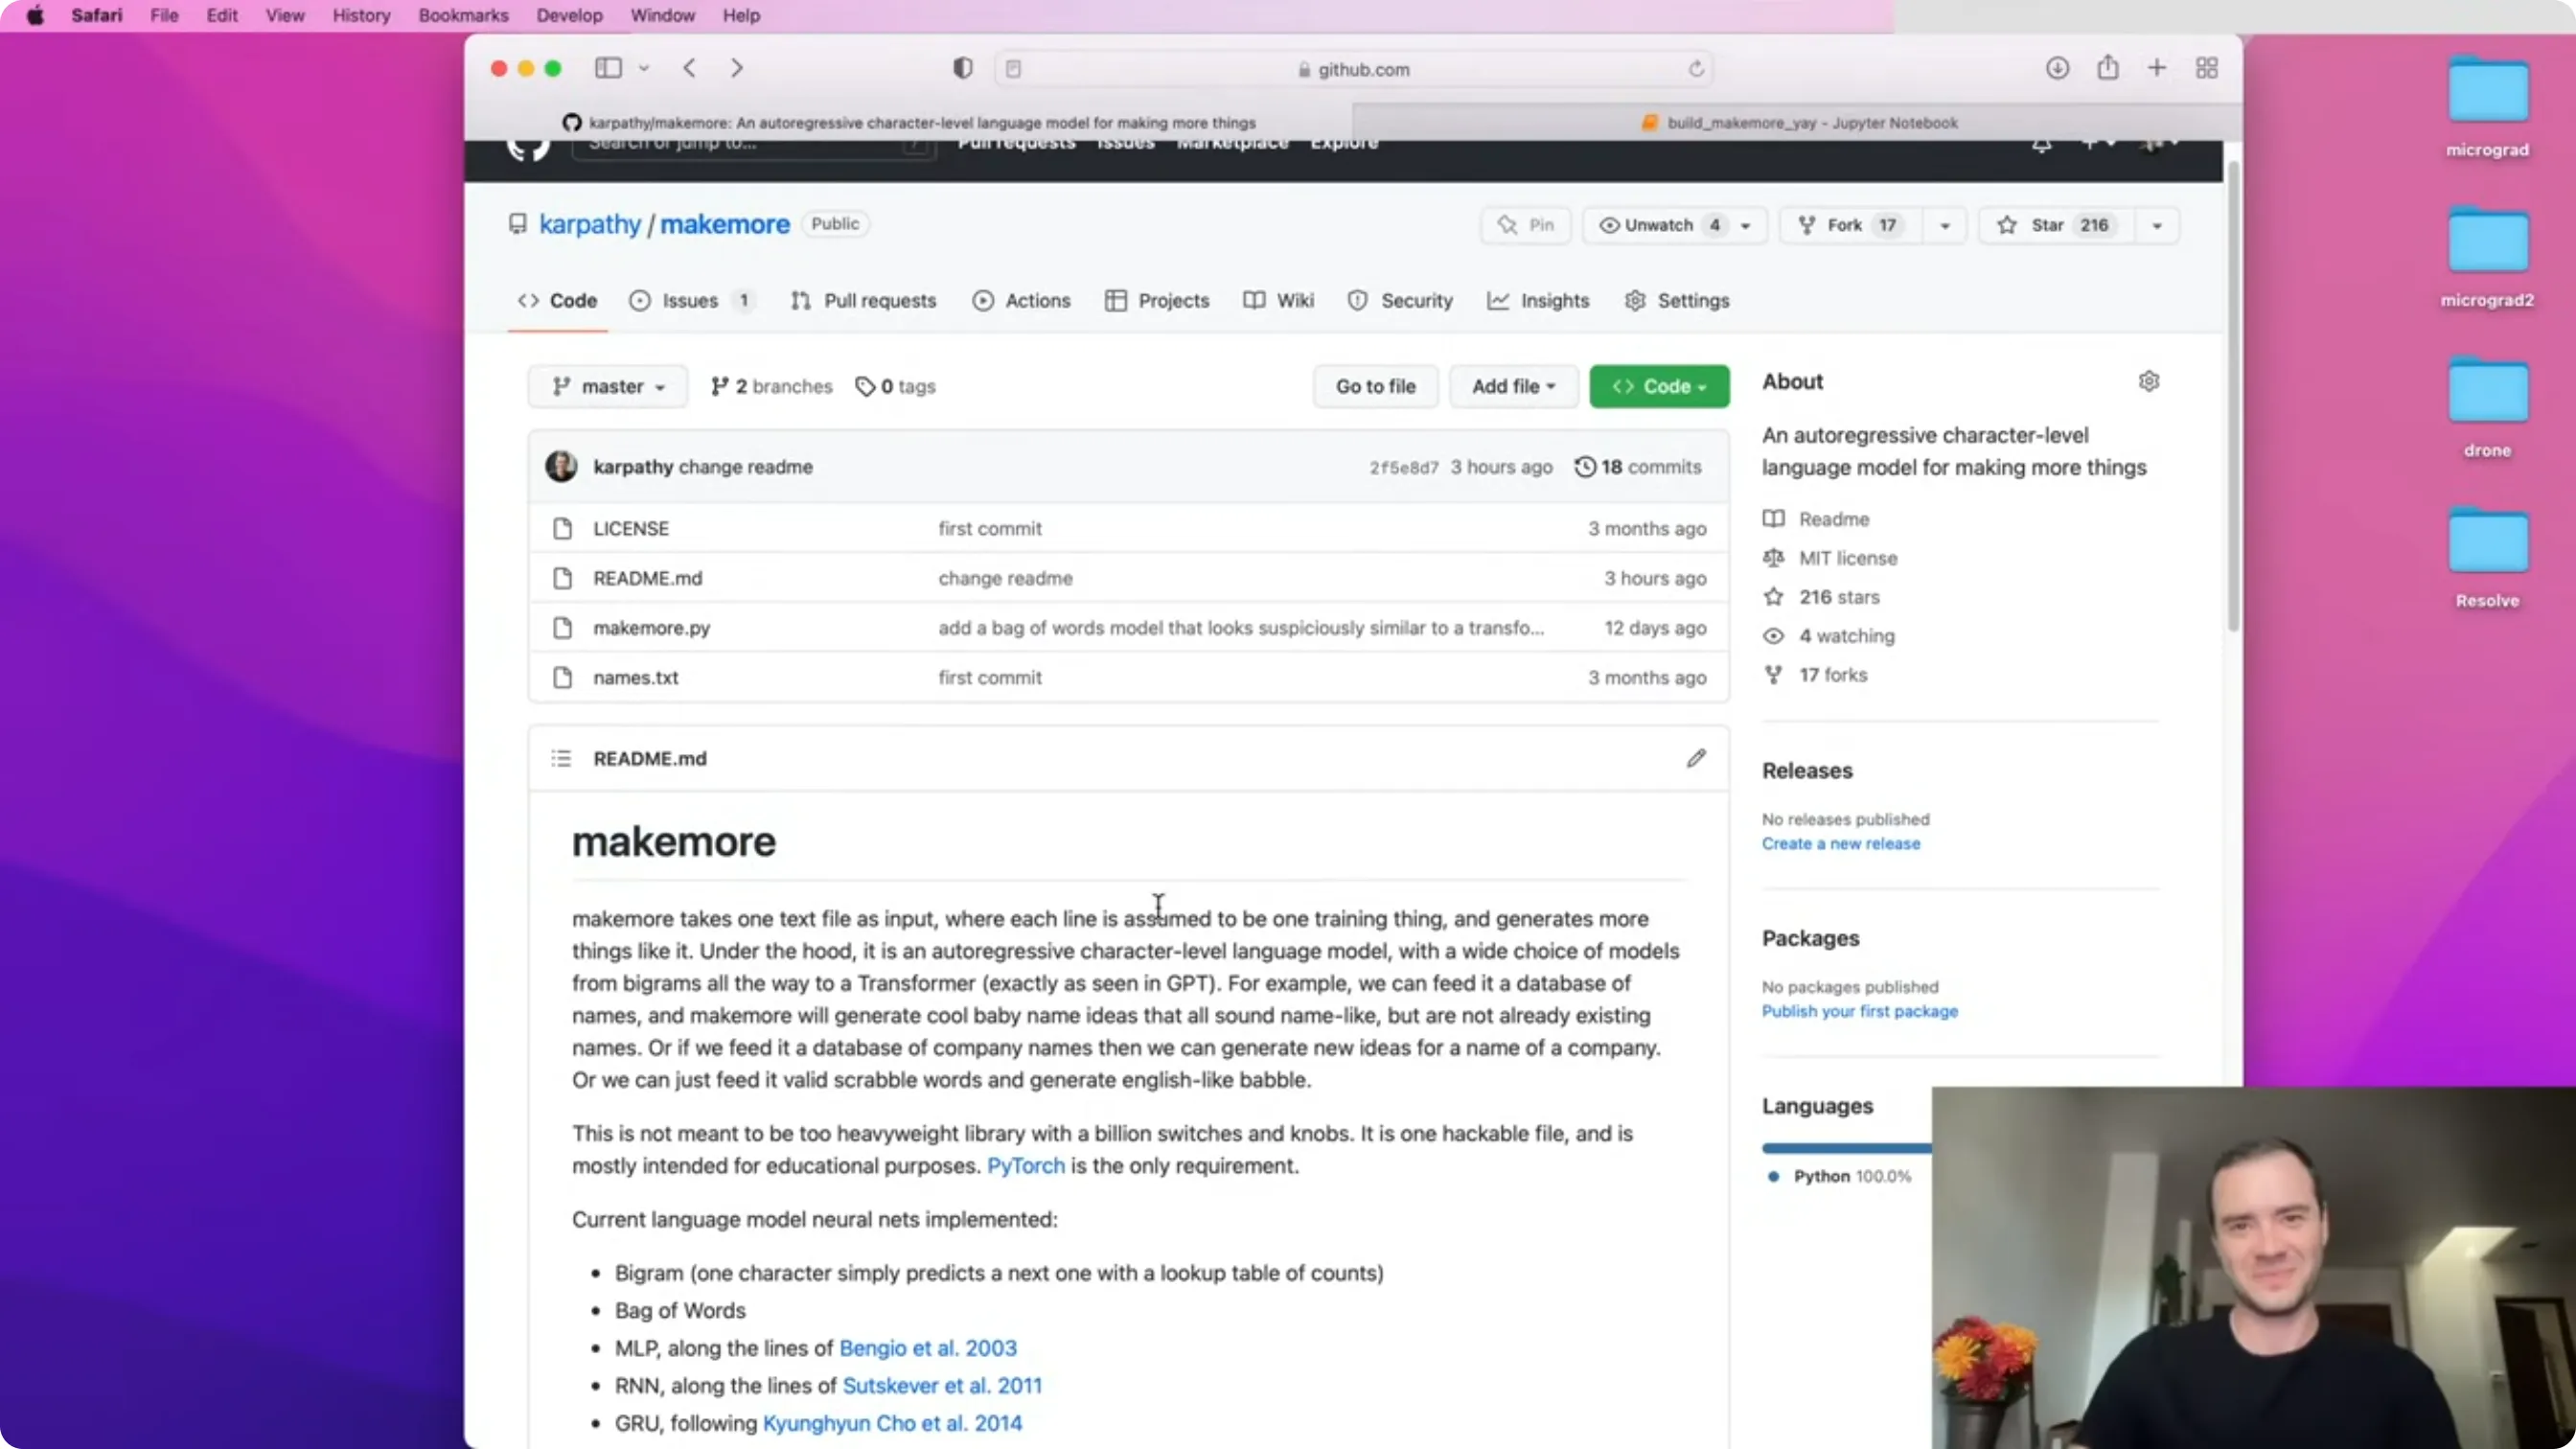
Task: View the 0 tags link
Action: 896,386
